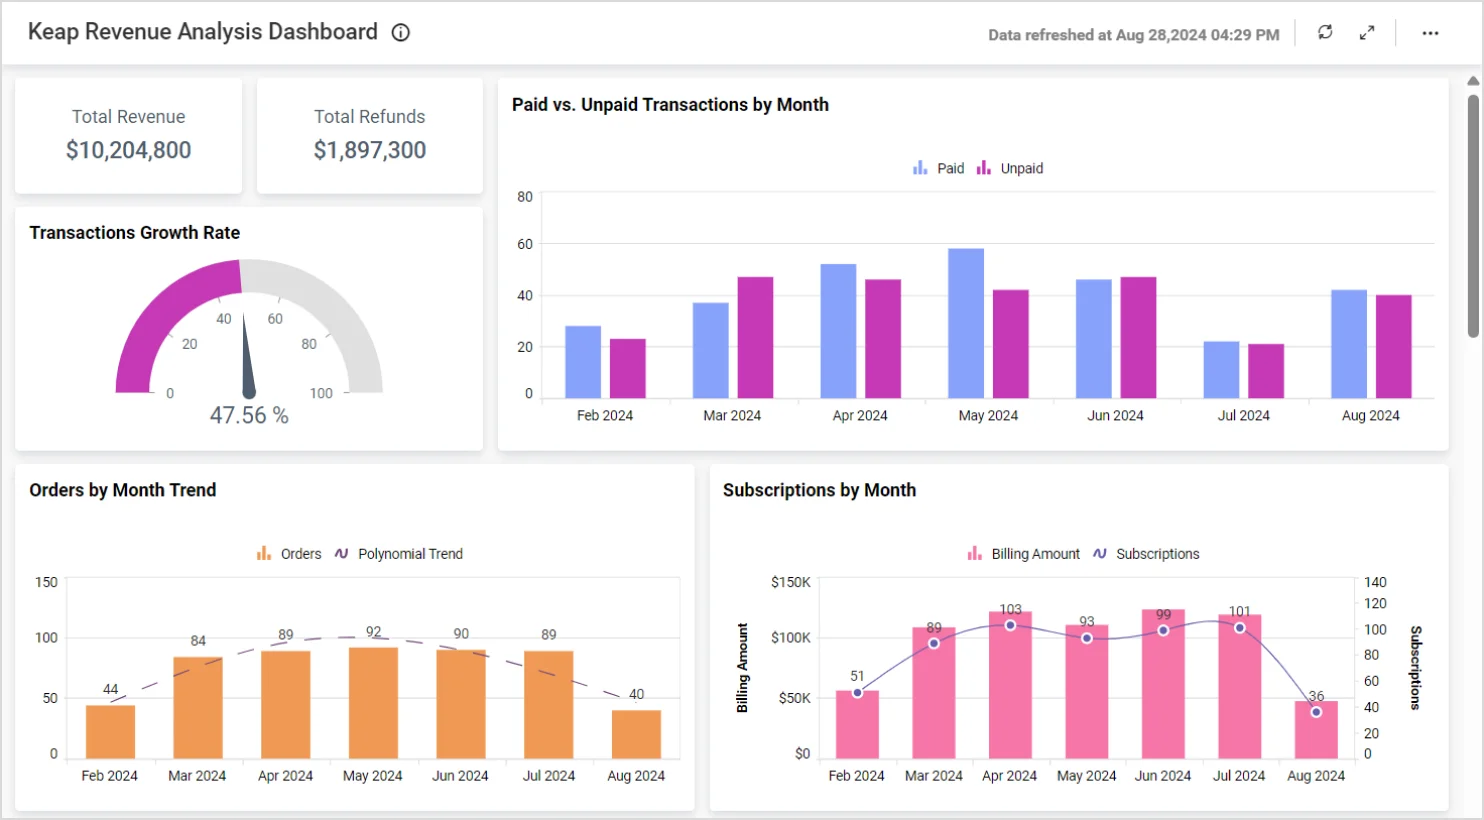Open dashboard in fullscreen view
The width and height of the screenshot is (1484, 820).
pos(1367,33)
